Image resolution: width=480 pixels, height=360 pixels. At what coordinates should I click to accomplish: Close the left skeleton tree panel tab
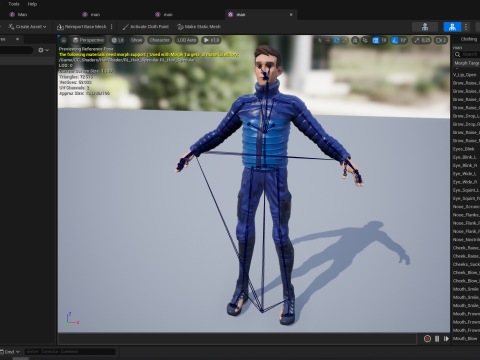click(x=17, y=39)
